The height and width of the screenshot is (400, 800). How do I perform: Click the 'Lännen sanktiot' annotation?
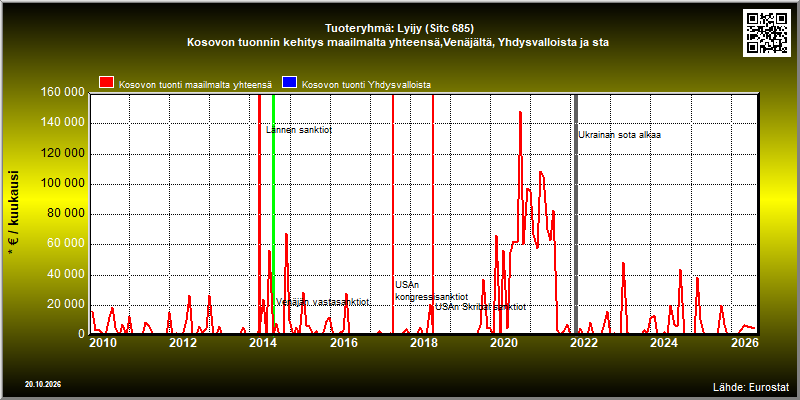pyautogui.click(x=299, y=130)
